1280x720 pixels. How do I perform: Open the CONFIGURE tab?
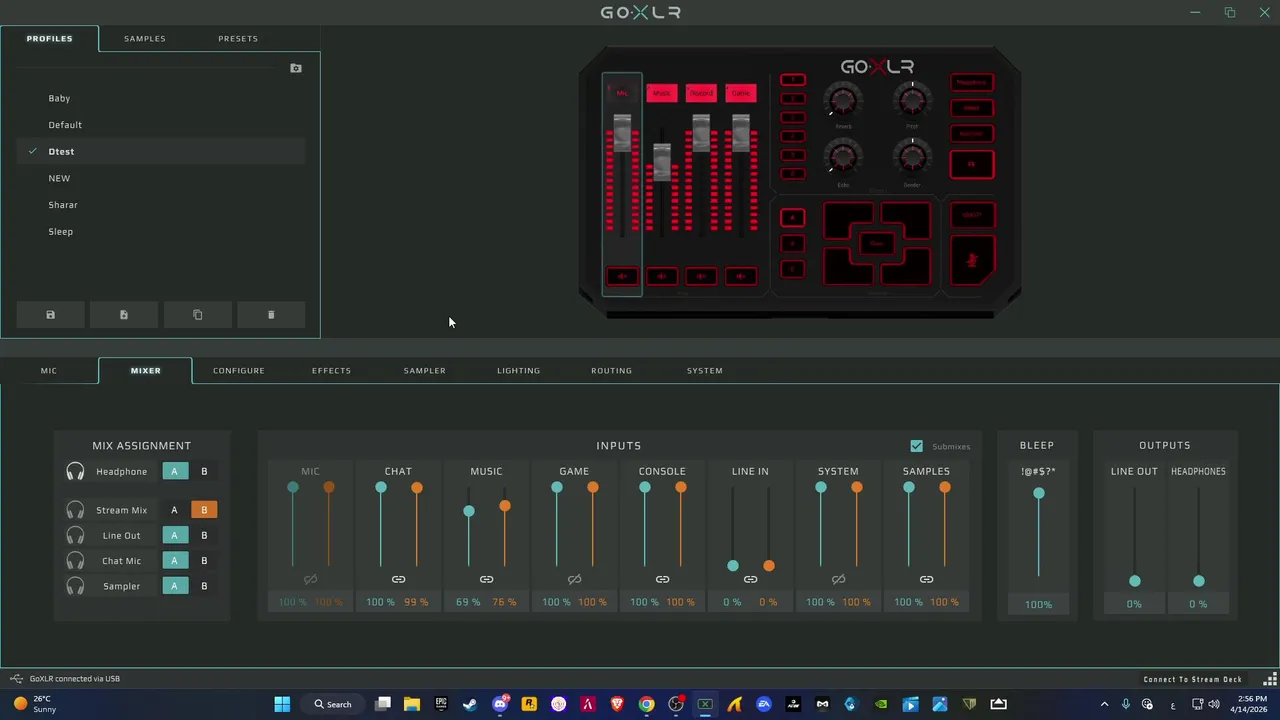coord(239,370)
